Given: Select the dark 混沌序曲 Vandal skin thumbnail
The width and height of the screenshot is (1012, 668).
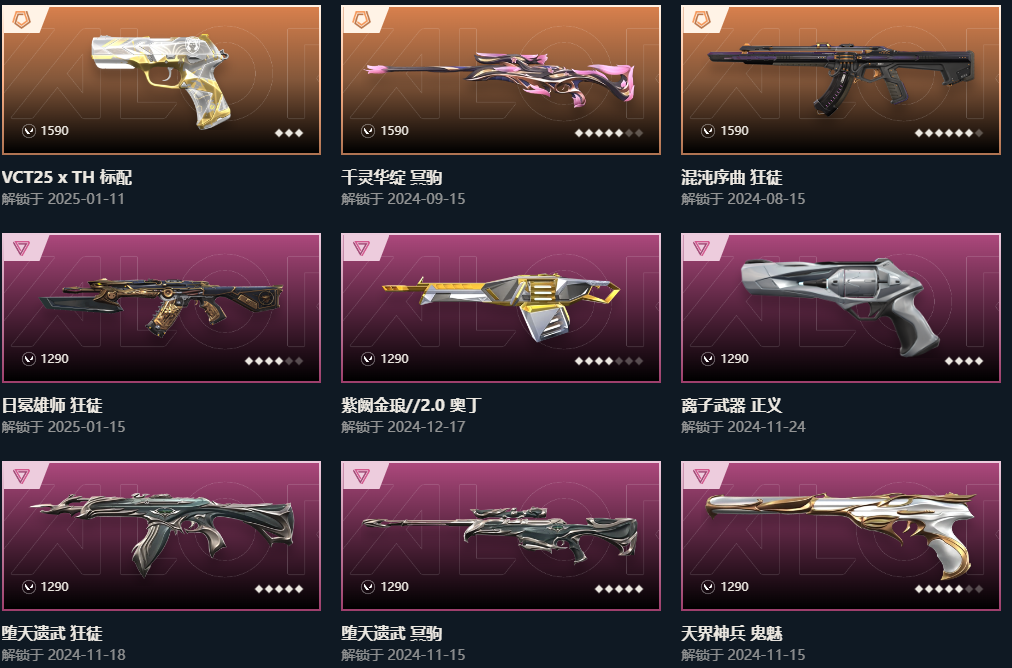Looking at the screenshot, I should pos(841,77).
